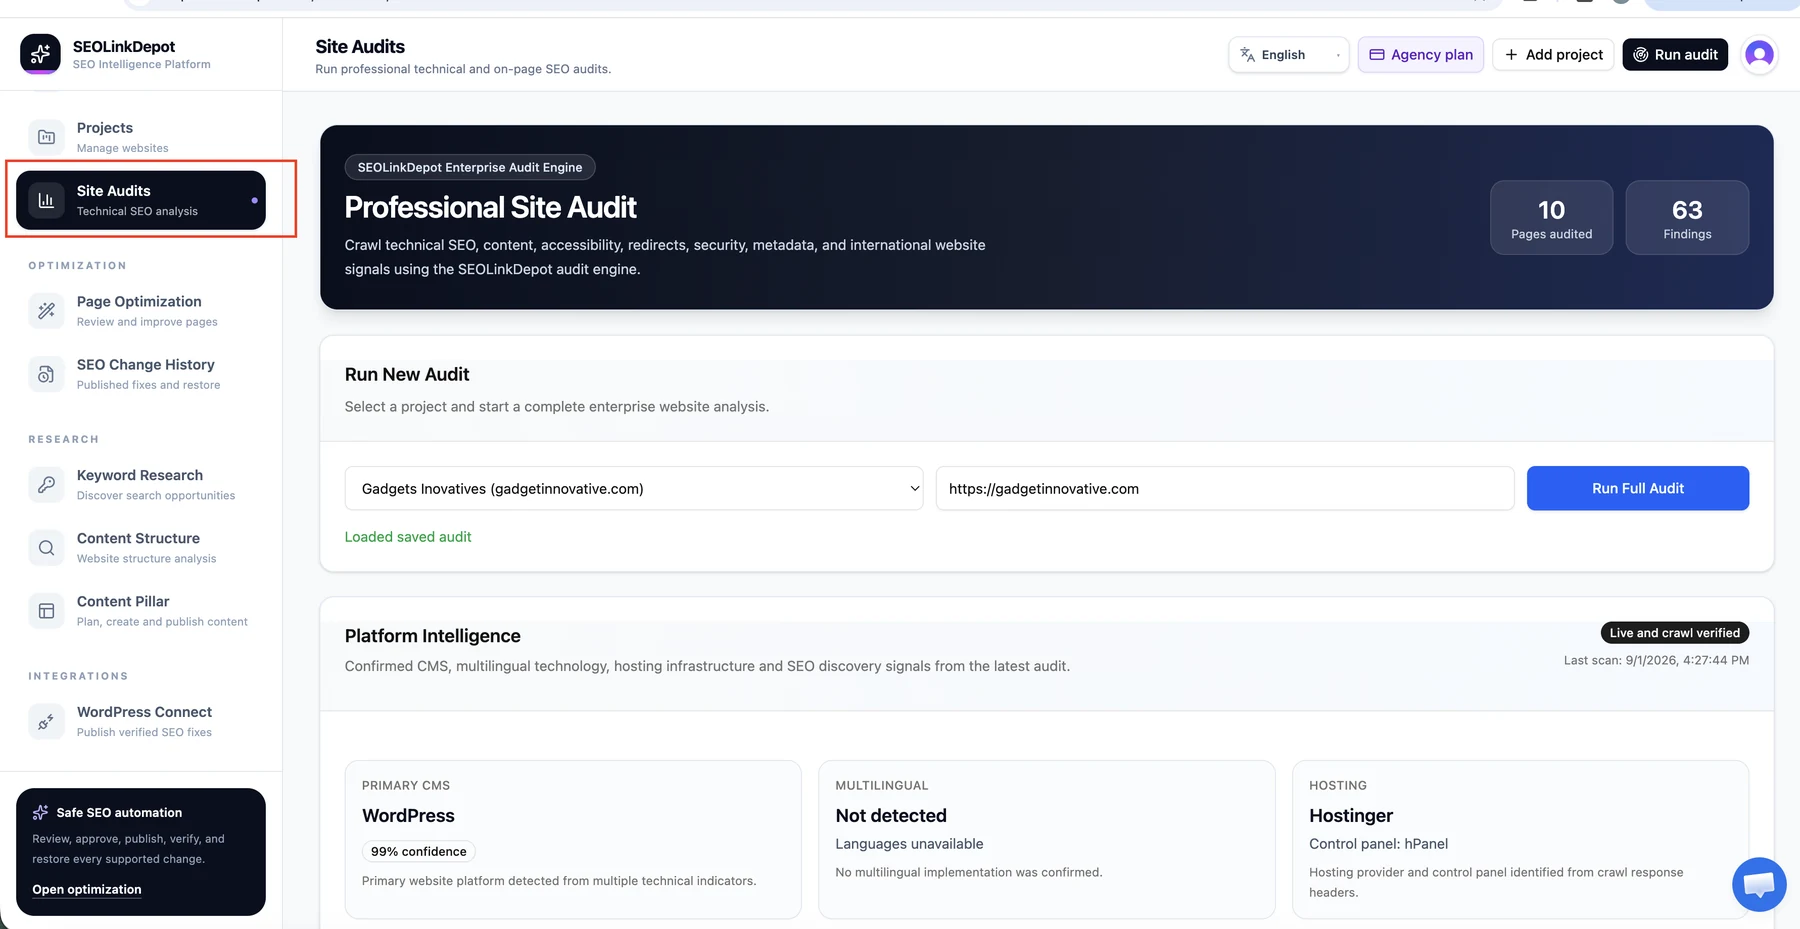Image resolution: width=1800 pixels, height=929 pixels.
Task: Click the 63 Findings stat card
Action: pyautogui.click(x=1687, y=217)
